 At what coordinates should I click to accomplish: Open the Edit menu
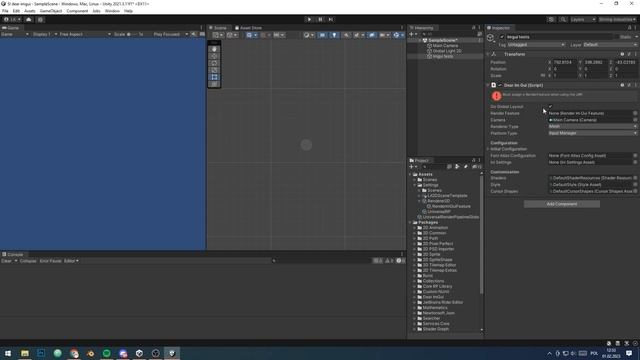[x=16, y=11]
